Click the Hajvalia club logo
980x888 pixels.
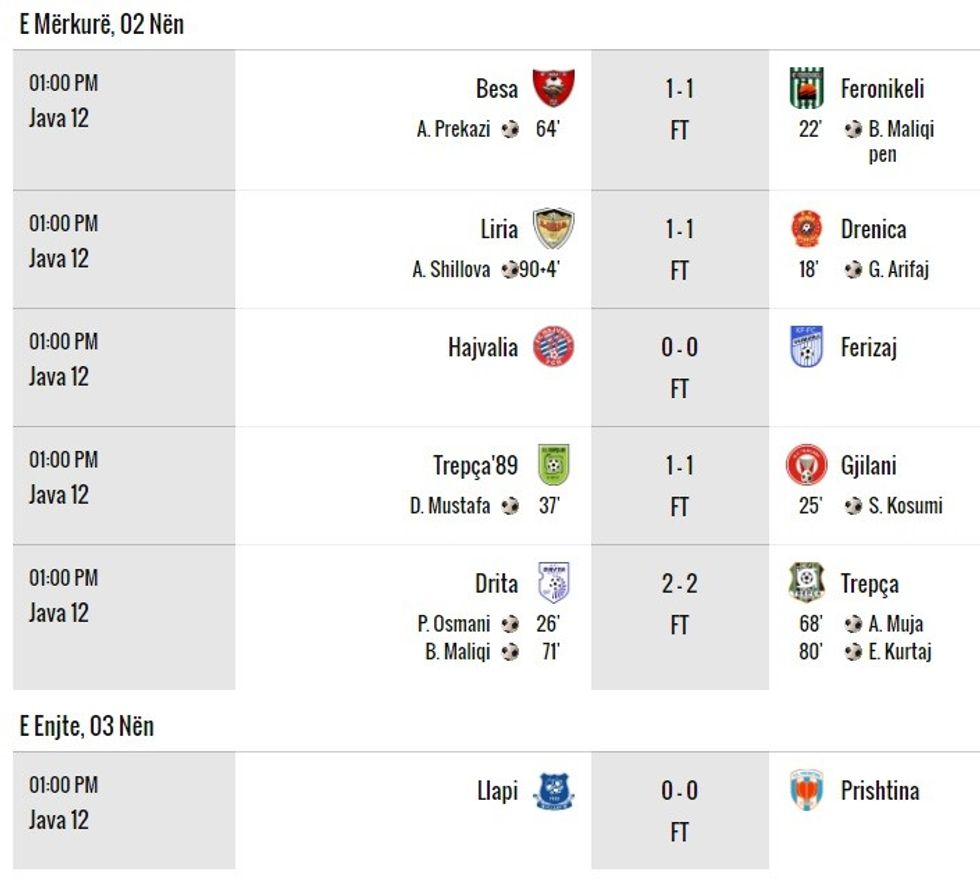(x=553, y=347)
